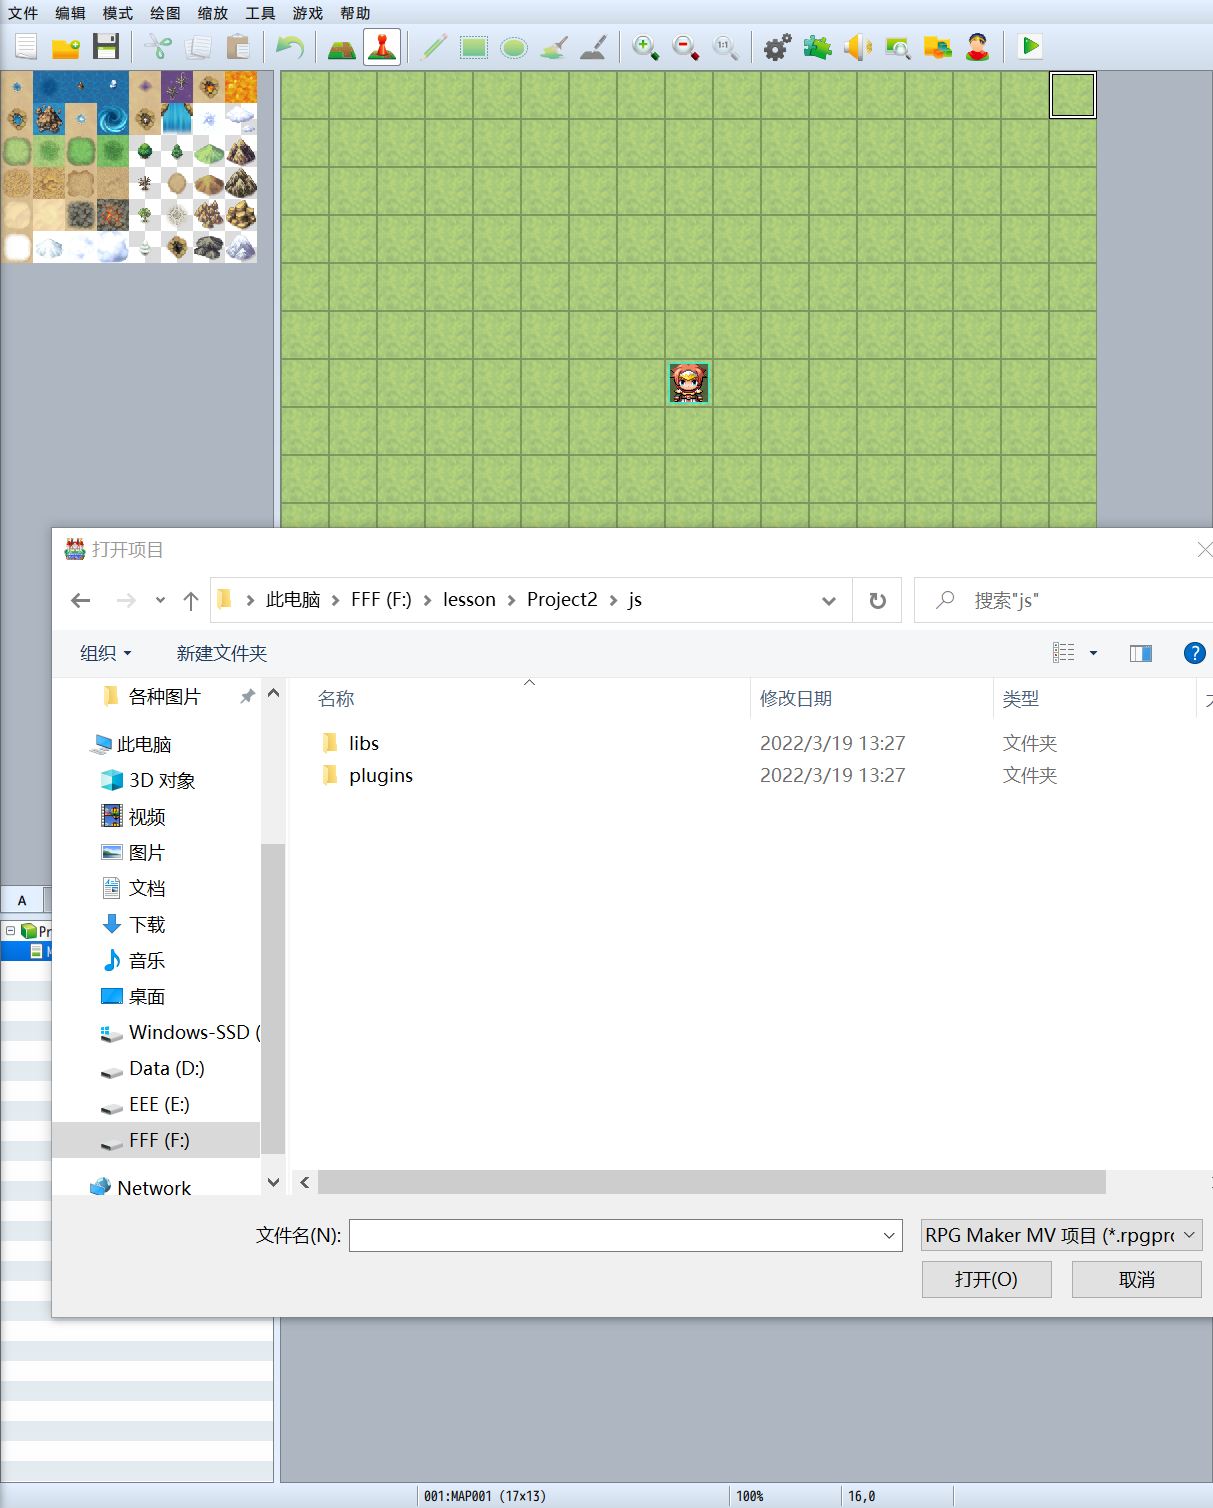Click the 打开(O) button
The width and height of the screenshot is (1213, 1508).
(987, 1279)
